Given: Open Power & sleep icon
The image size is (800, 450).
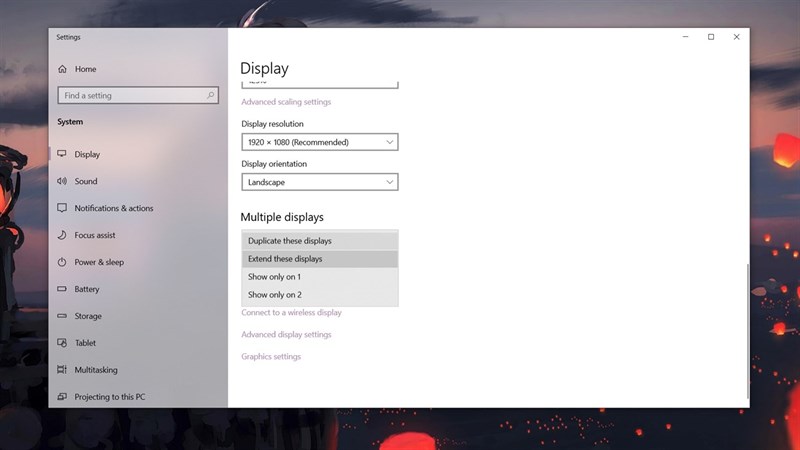Looking at the screenshot, I should click(62, 262).
